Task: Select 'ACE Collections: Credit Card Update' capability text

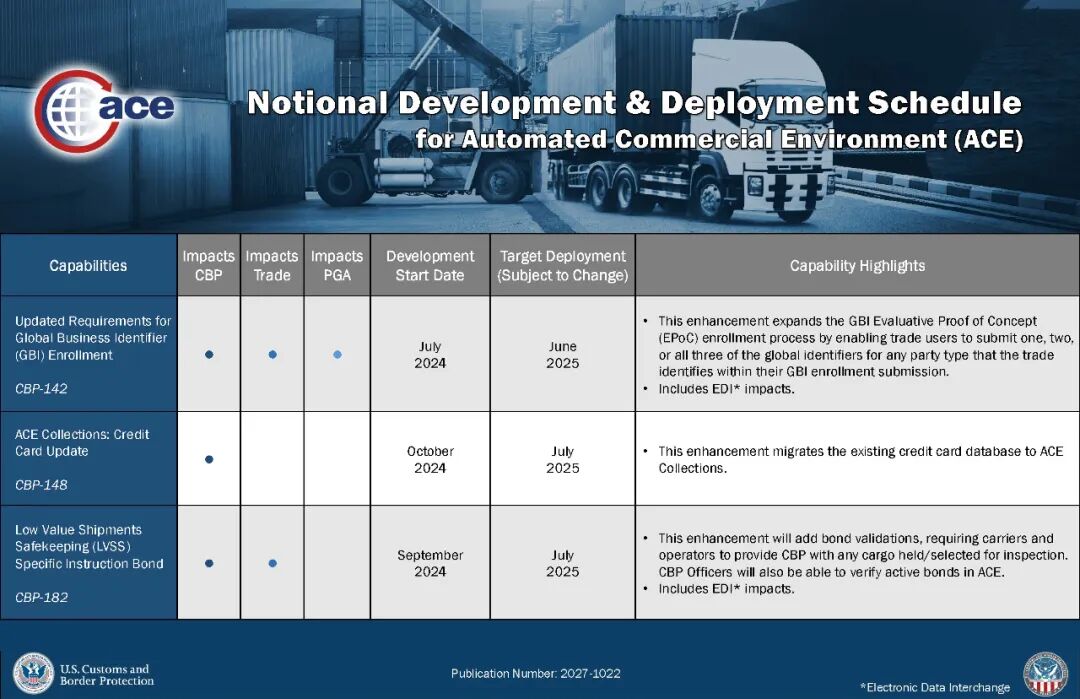Action: 82,443
